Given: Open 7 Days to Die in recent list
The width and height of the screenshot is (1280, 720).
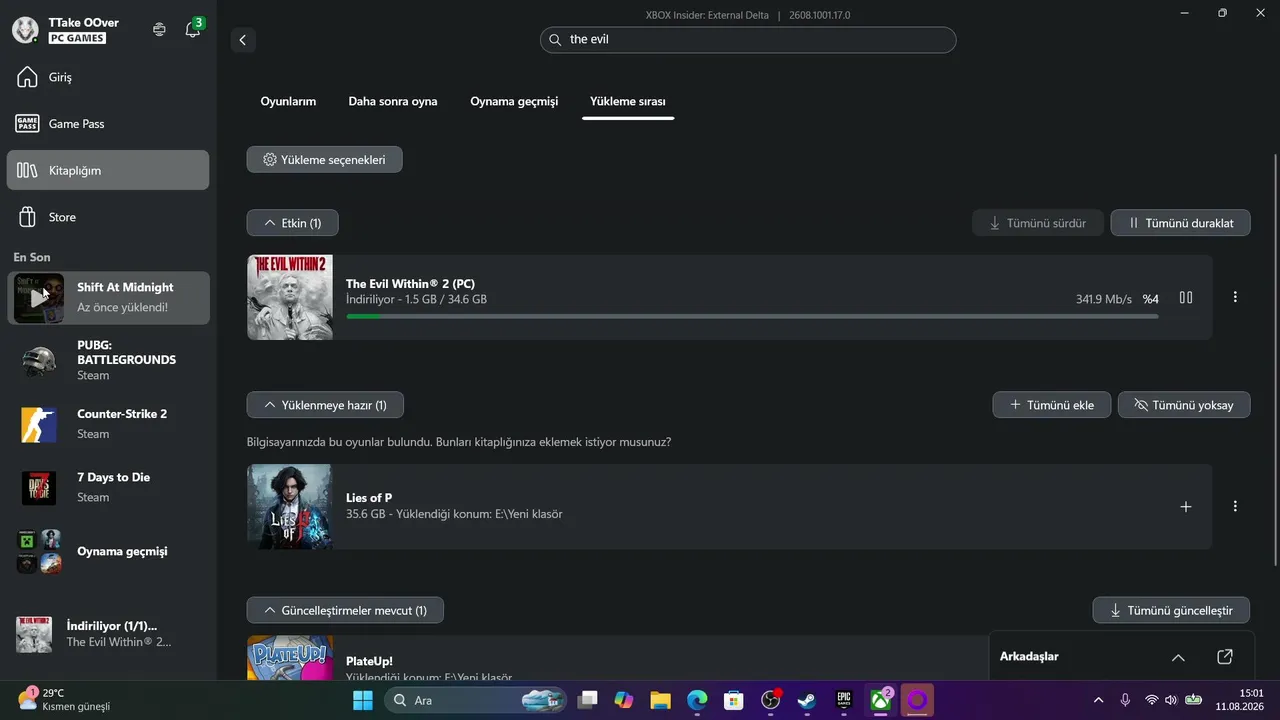Looking at the screenshot, I should [108, 487].
